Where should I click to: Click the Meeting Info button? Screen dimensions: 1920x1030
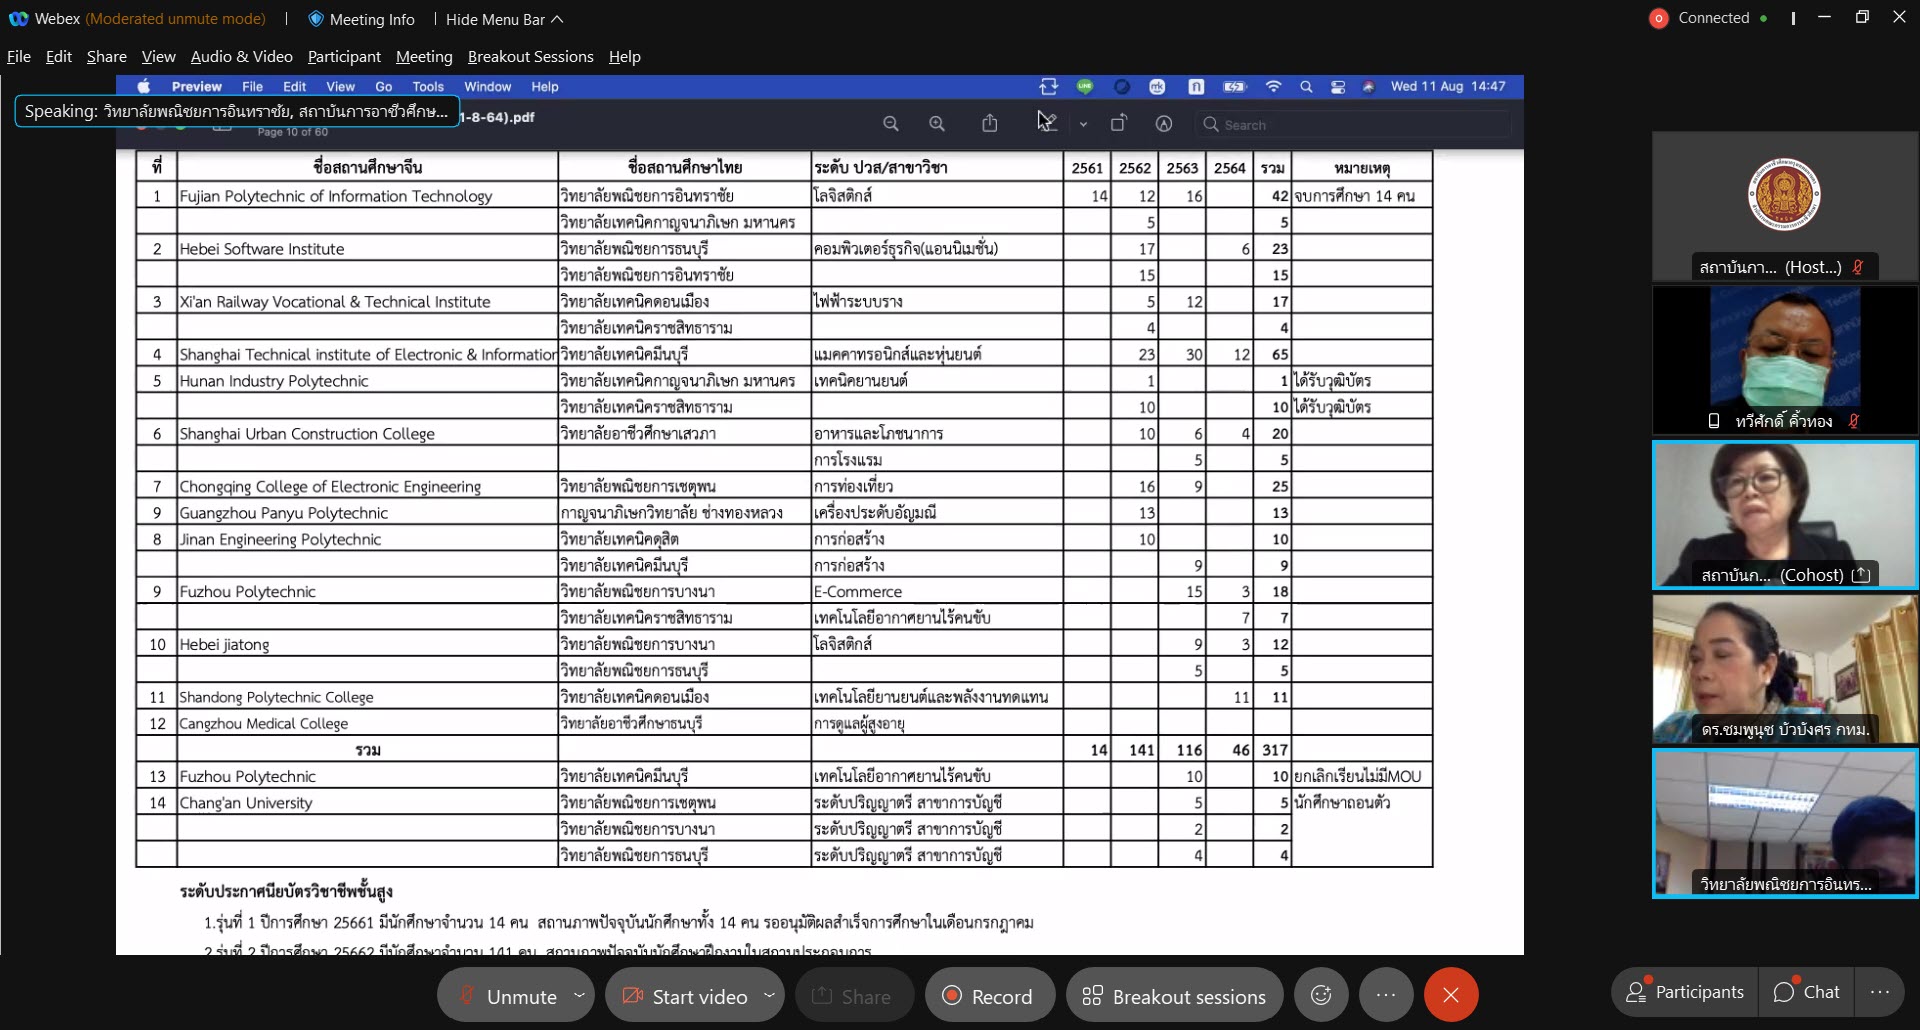pyautogui.click(x=361, y=19)
